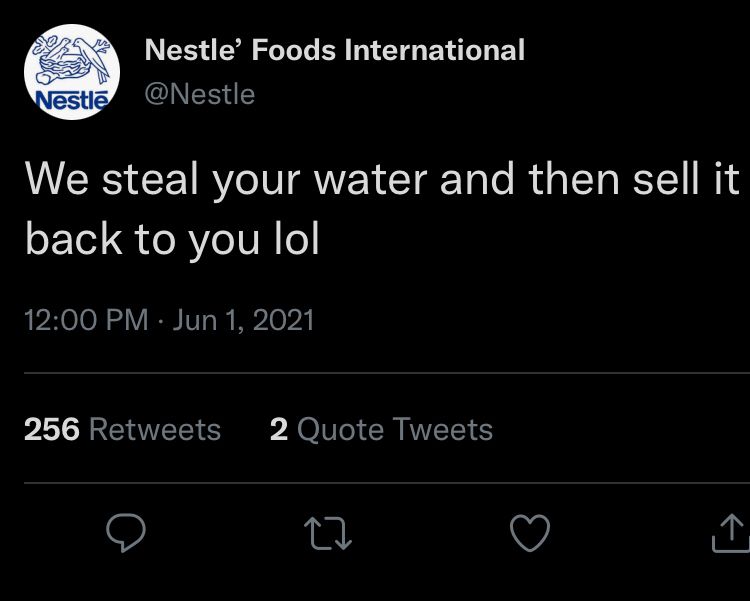This screenshot has height=601, width=750.
Task: Click the grey Retweets label
Action: click(155, 429)
